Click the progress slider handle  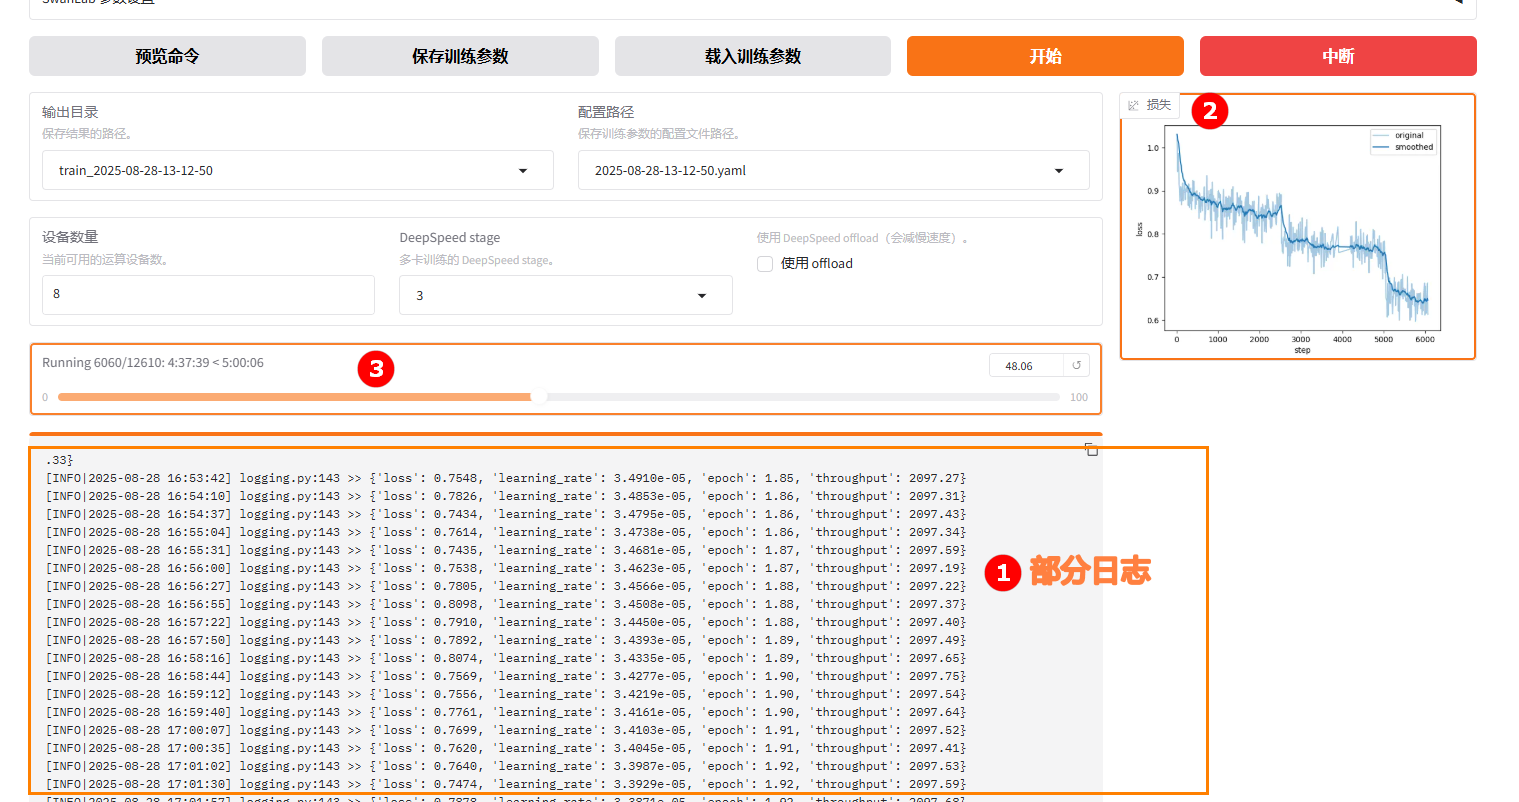tap(539, 397)
